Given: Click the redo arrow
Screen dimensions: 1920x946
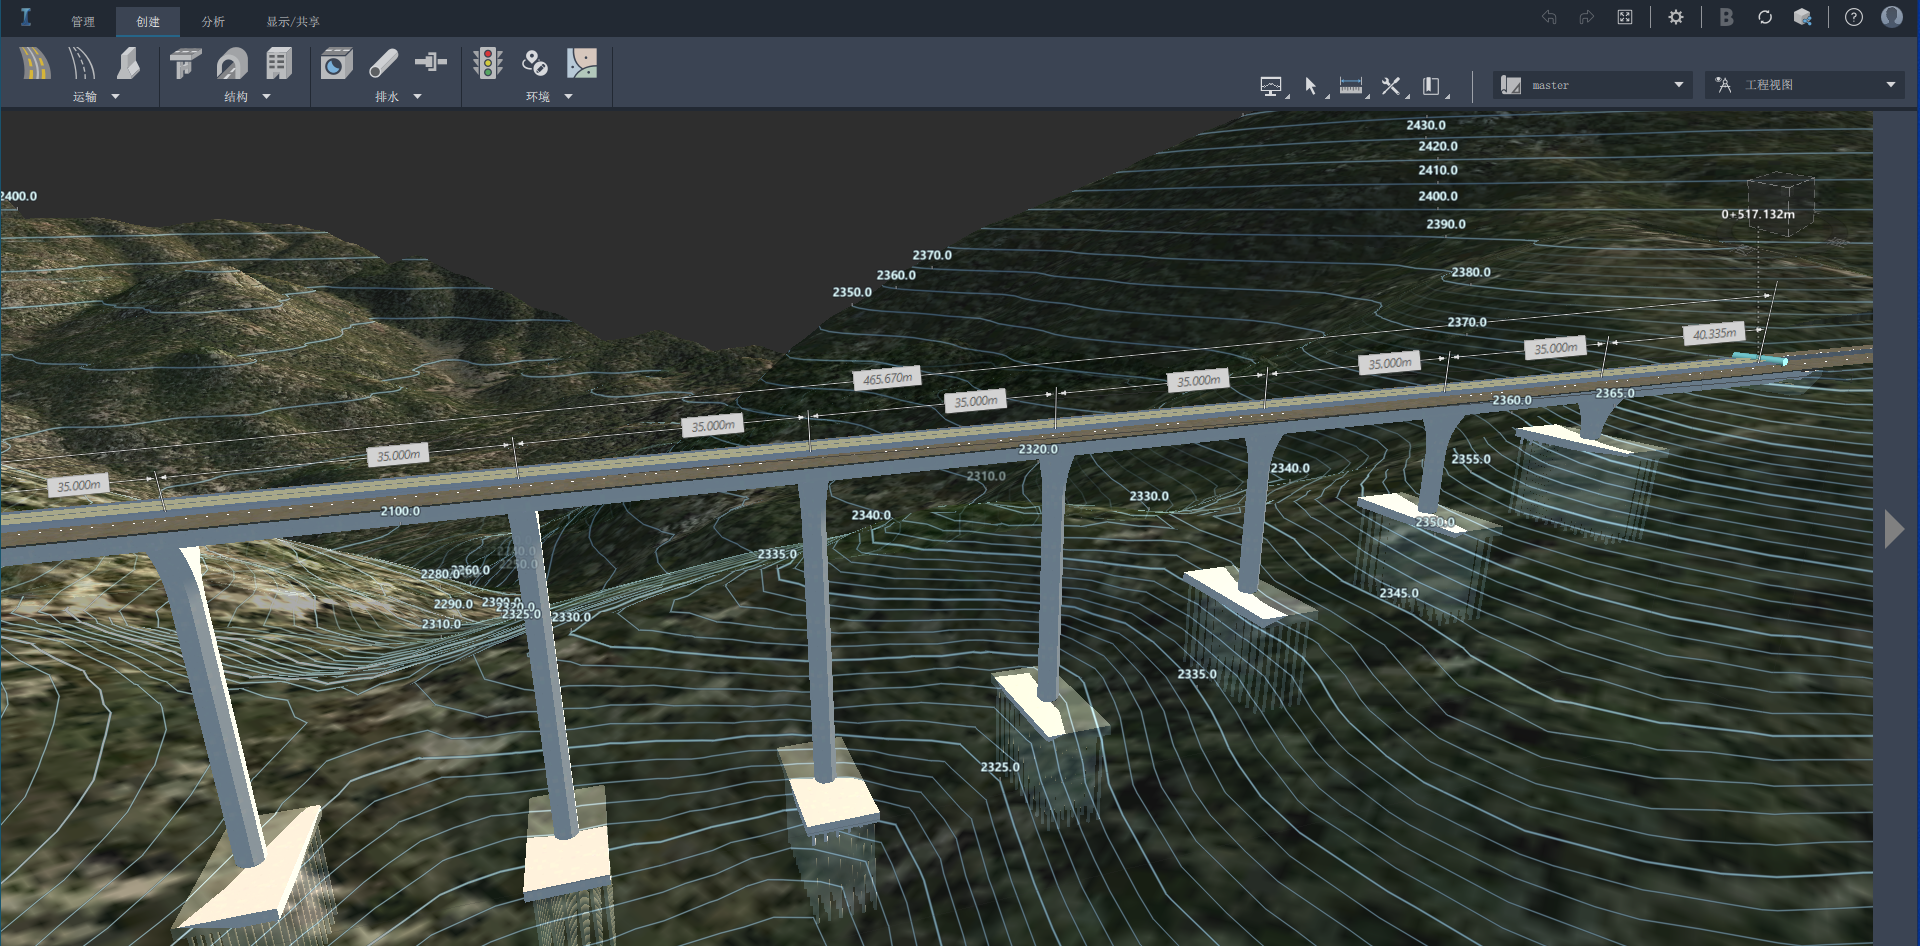Looking at the screenshot, I should click(1586, 17).
